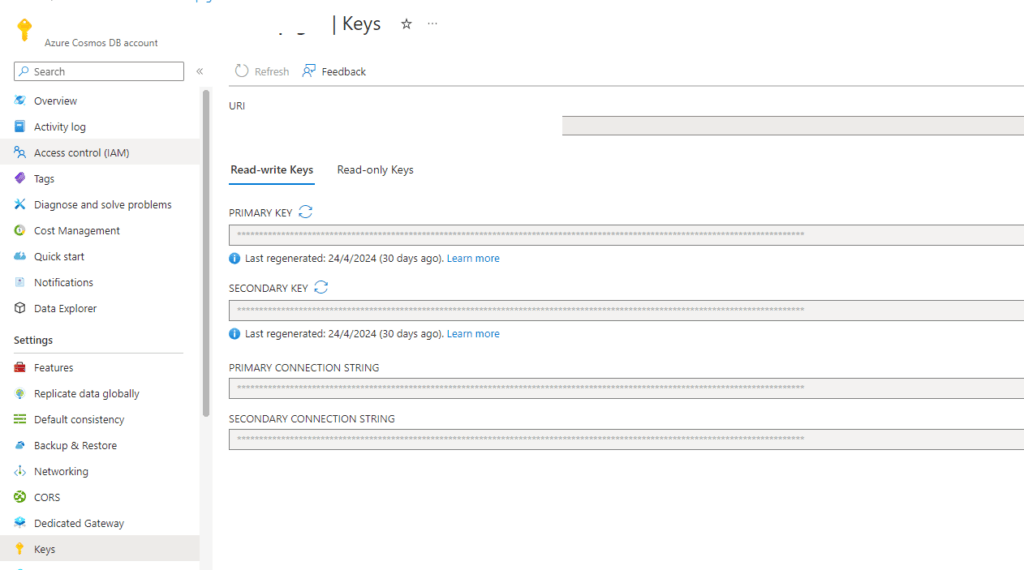This screenshot has height=570, width=1024.
Task: Switch to Read-write Keys tab
Action: [272, 170]
